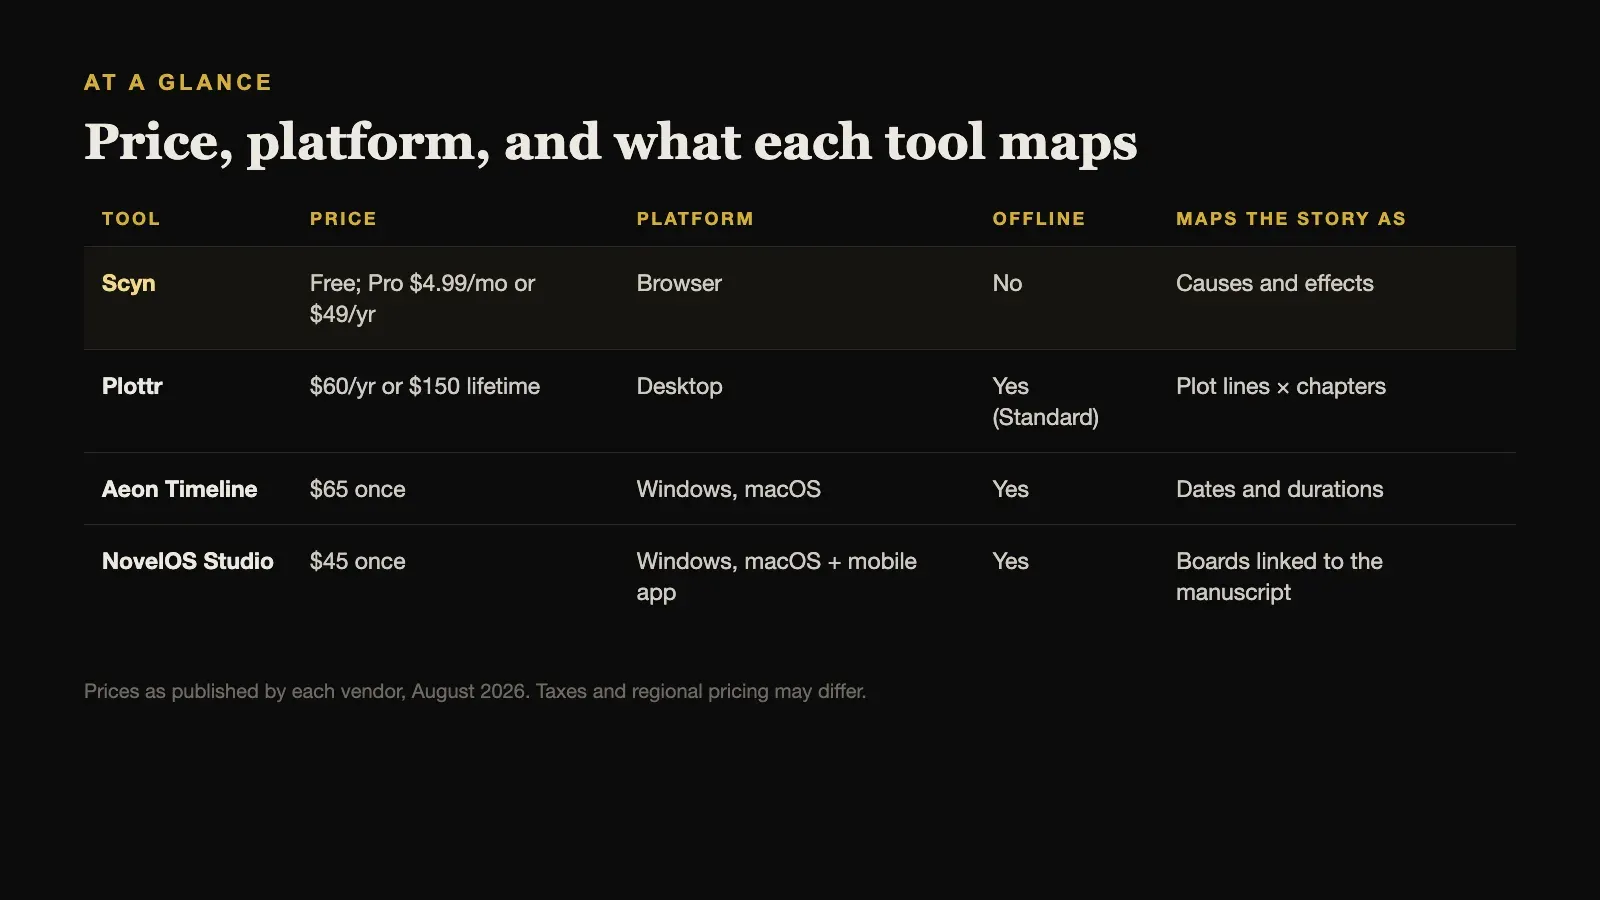
Task: Select the Plottr tool name cell
Action: click(132, 386)
